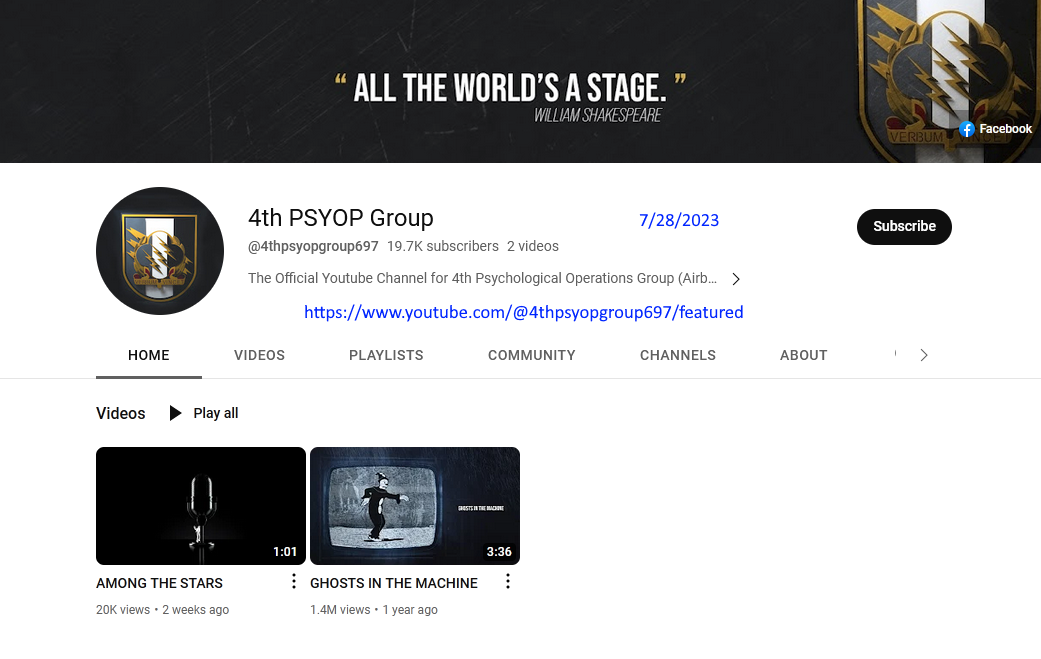Image resolution: width=1041 pixels, height=659 pixels.
Task: Click the 7/28/2023 date text
Action: (679, 220)
